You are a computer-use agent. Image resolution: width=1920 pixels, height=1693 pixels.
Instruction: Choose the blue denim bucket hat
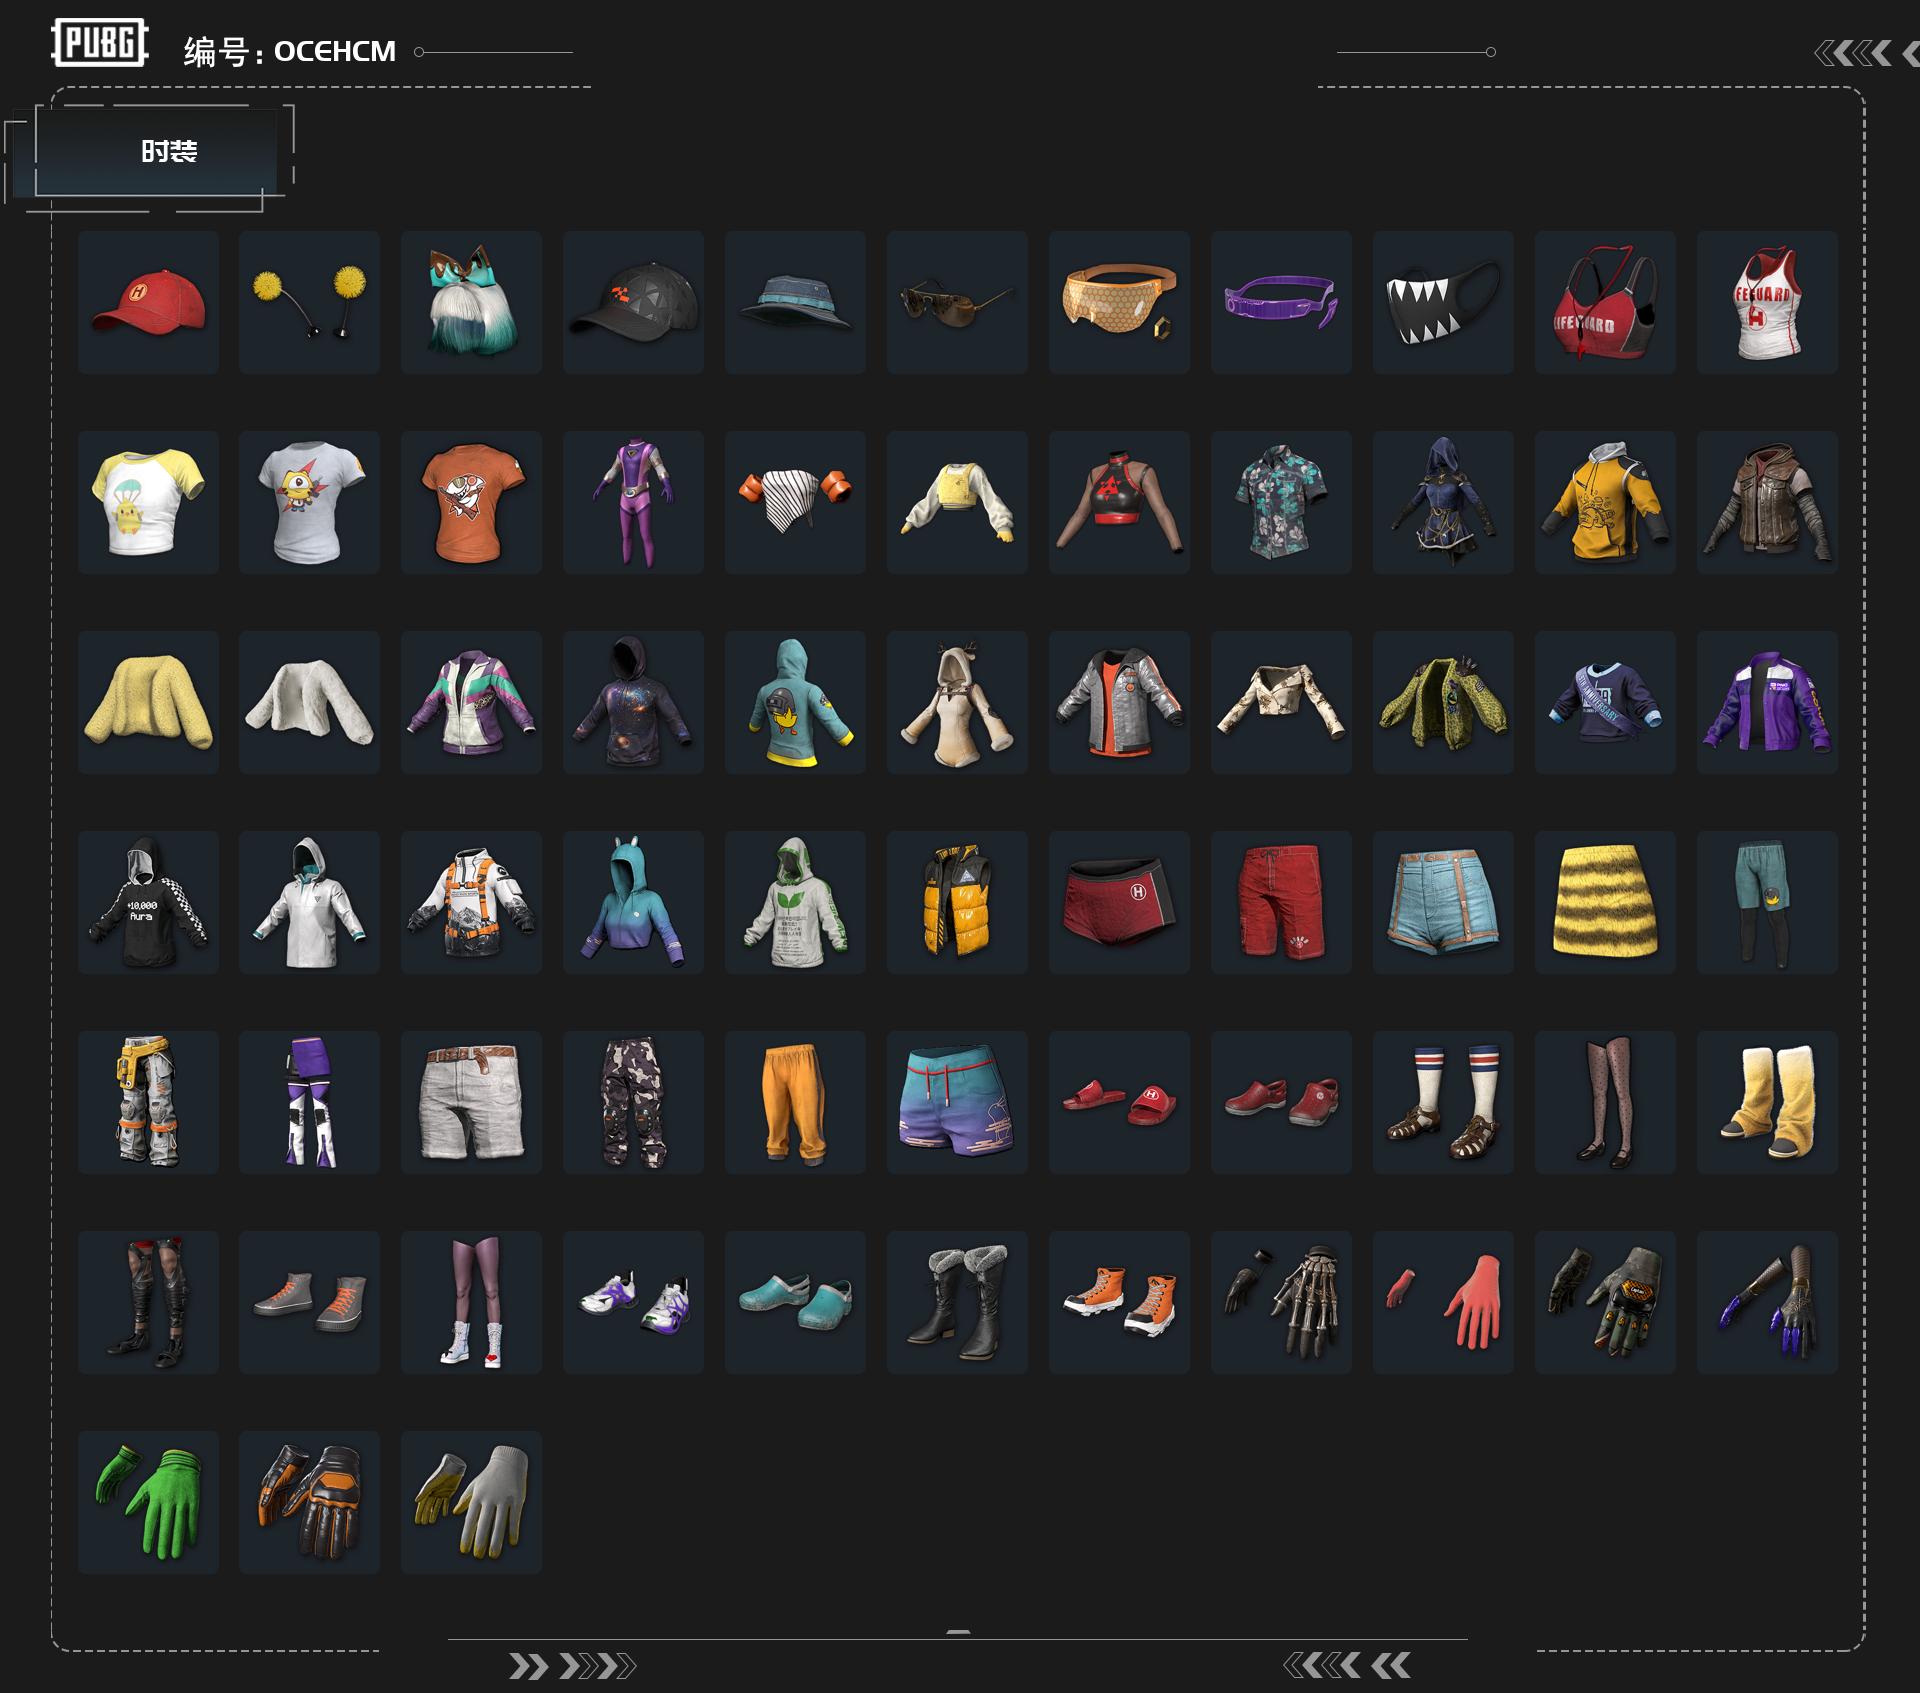pyautogui.click(x=795, y=302)
